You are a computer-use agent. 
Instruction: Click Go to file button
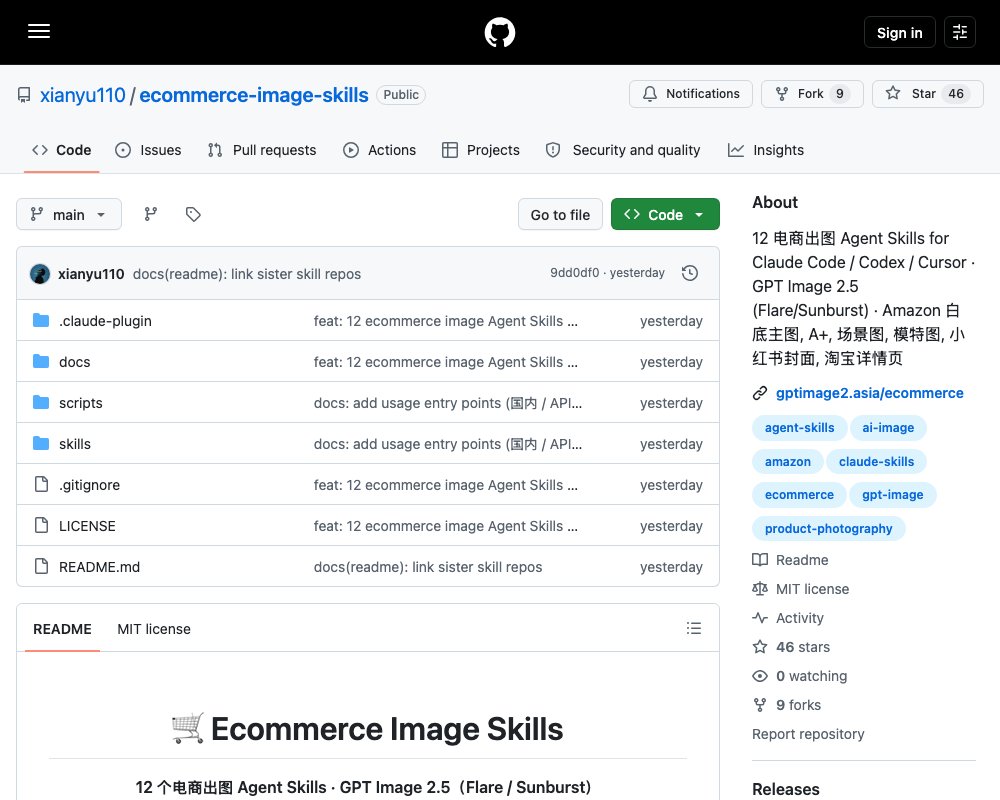[x=560, y=214]
